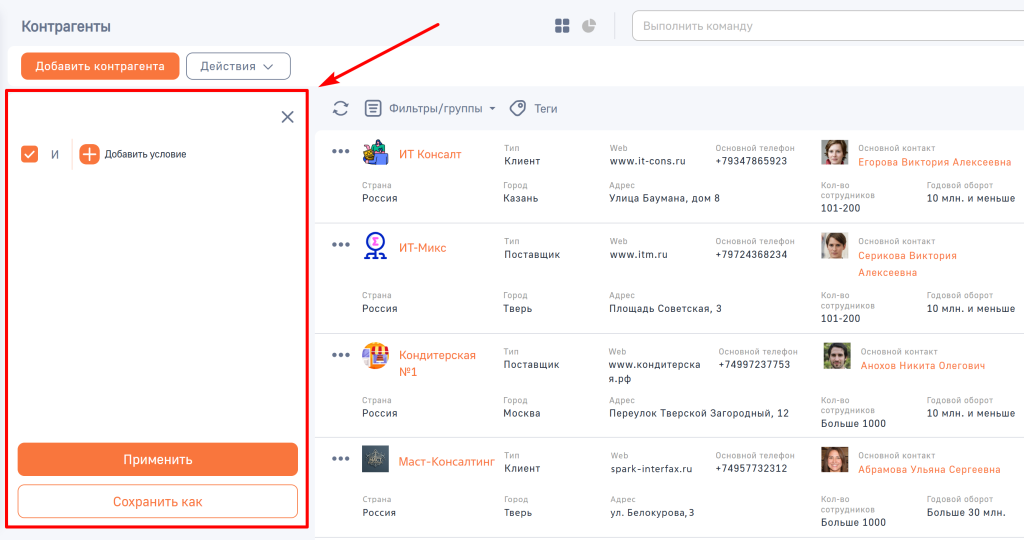Open the Маст-Консалтинг company link

tap(446, 462)
